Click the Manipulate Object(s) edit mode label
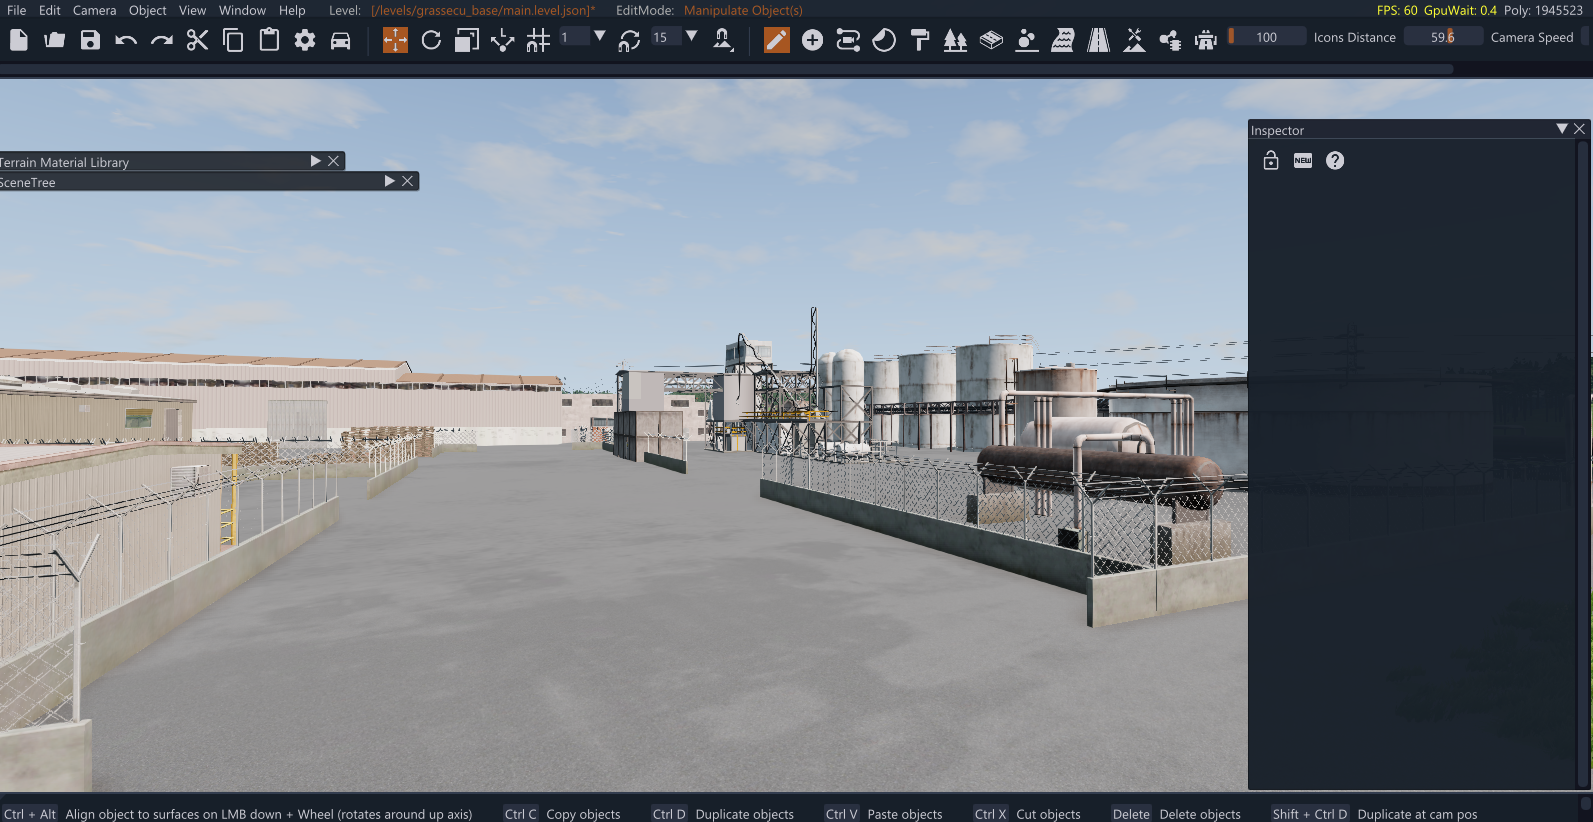The width and height of the screenshot is (1593, 822). [x=743, y=10]
